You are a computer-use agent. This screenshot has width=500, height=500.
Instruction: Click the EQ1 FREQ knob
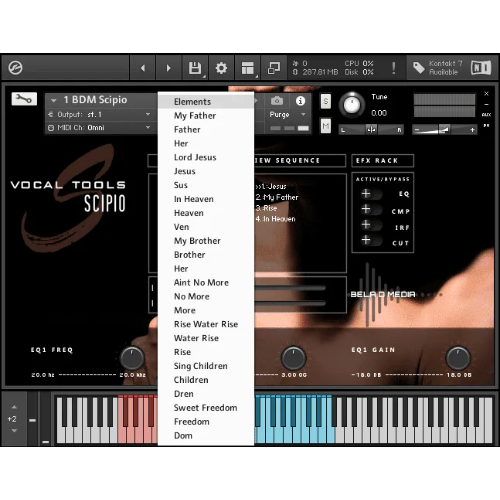132,358
